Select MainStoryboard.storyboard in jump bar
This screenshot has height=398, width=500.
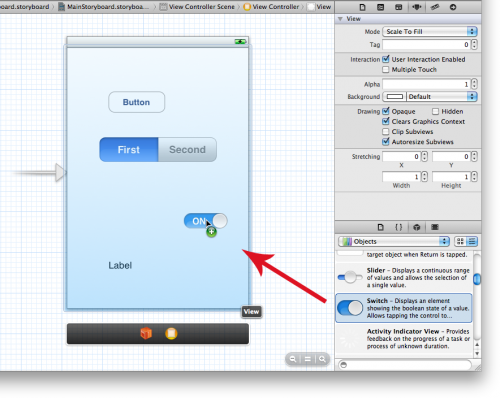click(x=104, y=7)
